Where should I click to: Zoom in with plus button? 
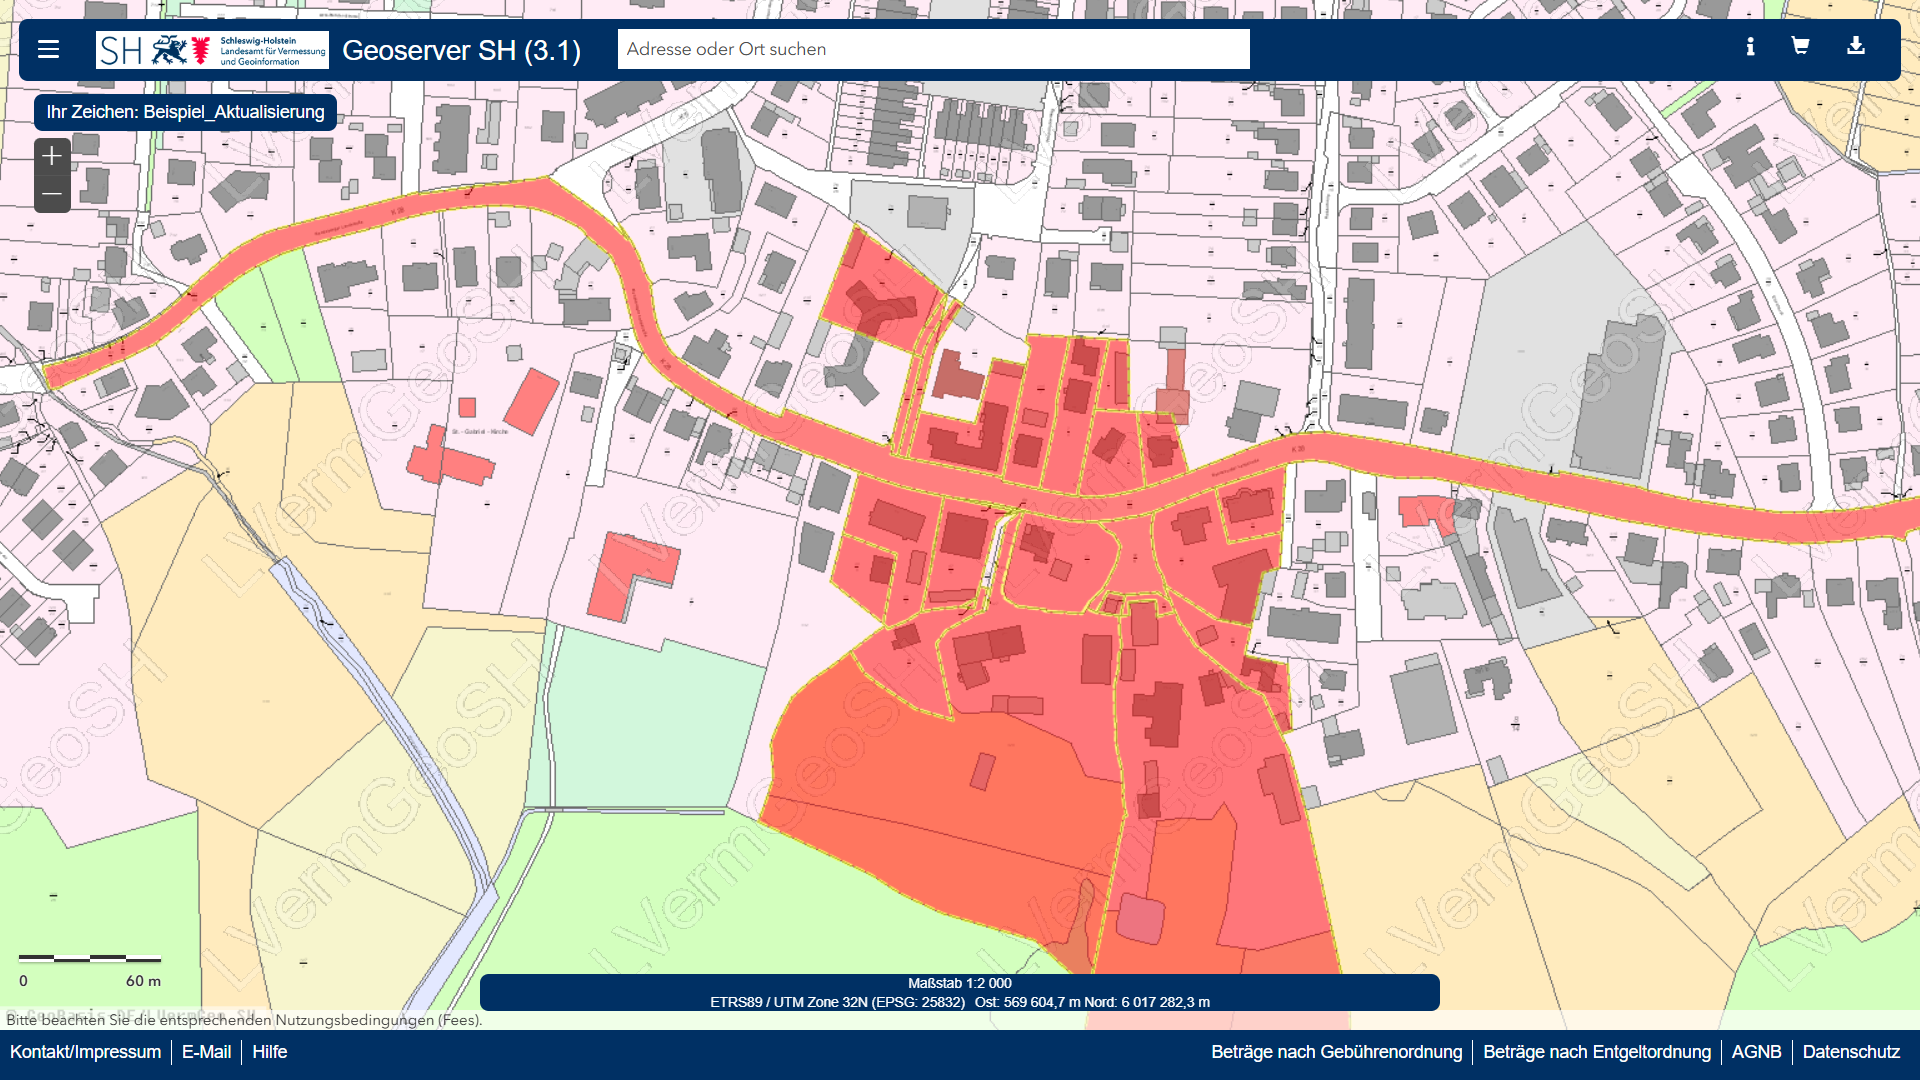point(52,156)
